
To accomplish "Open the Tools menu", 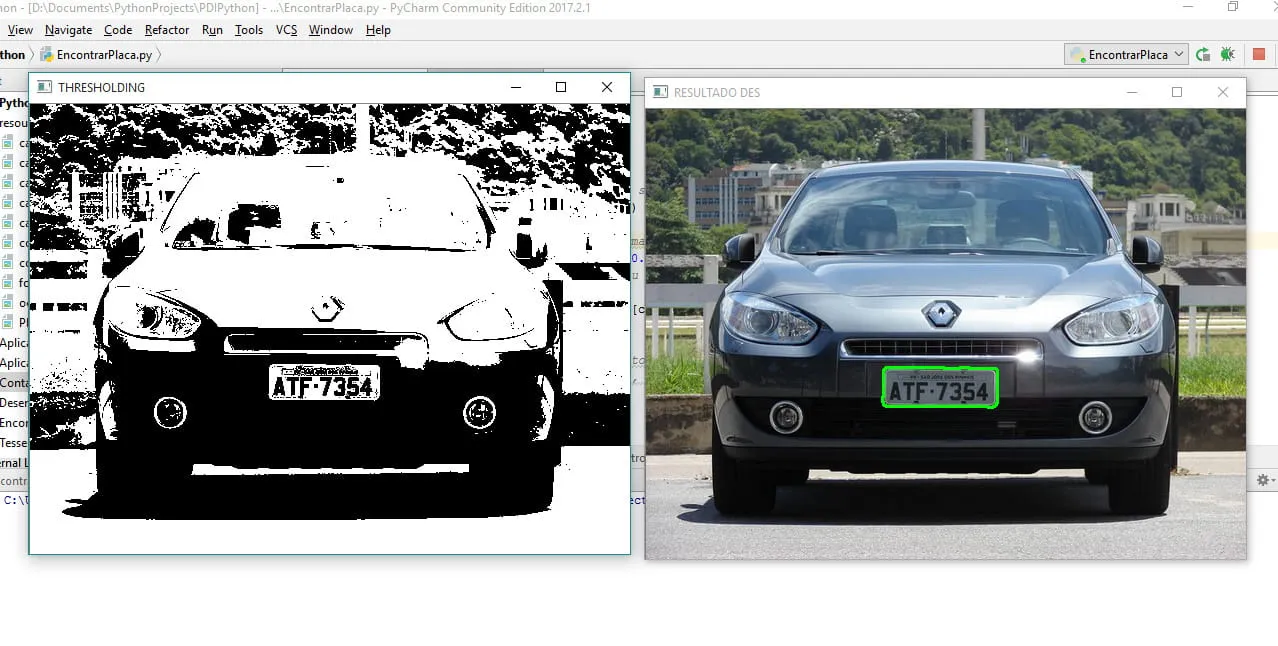I will 248,30.
